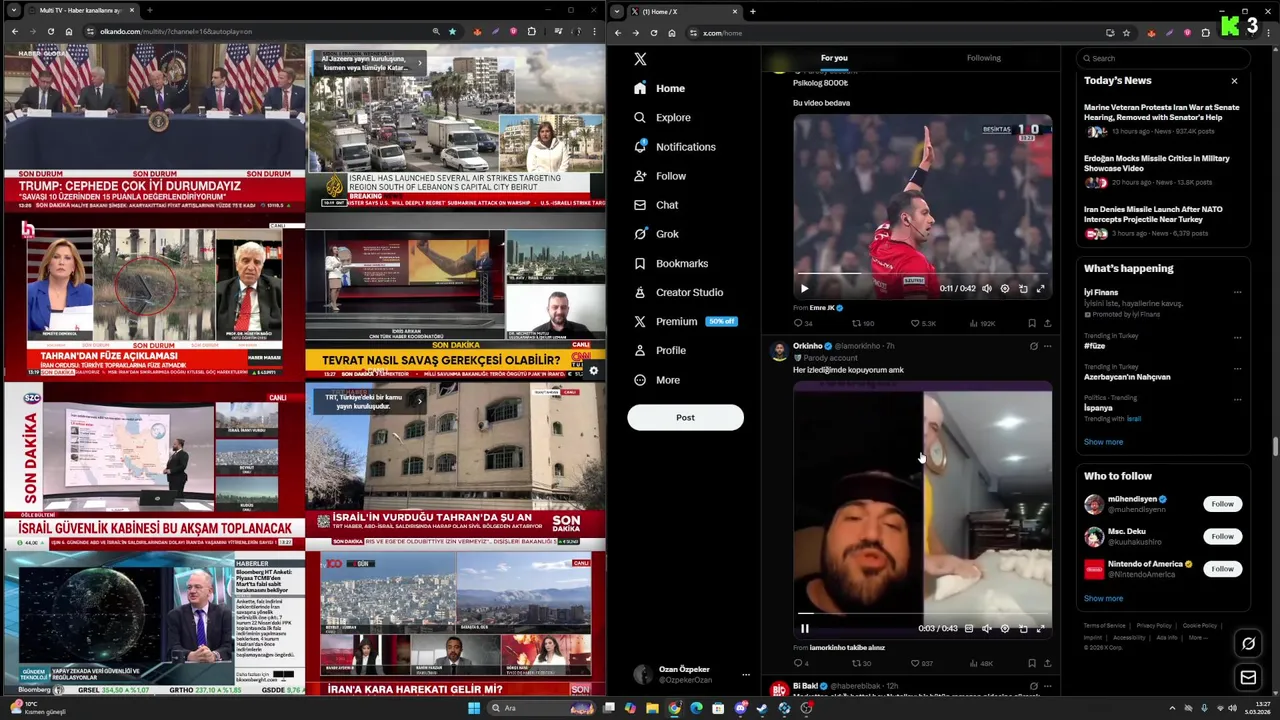This screenshot has height=720, width=1280.
Task: Play the Emre JK referee video
Action: [x=804, y=289]
